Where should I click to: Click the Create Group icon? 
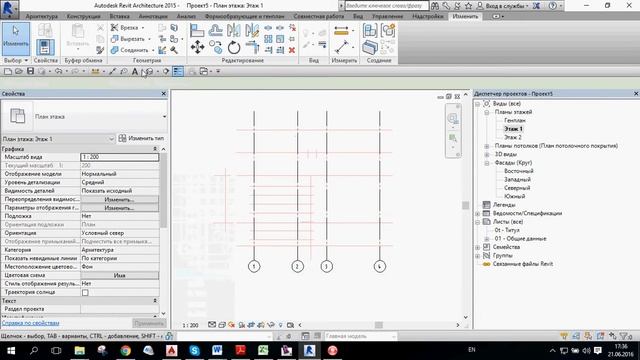point(388,31)
